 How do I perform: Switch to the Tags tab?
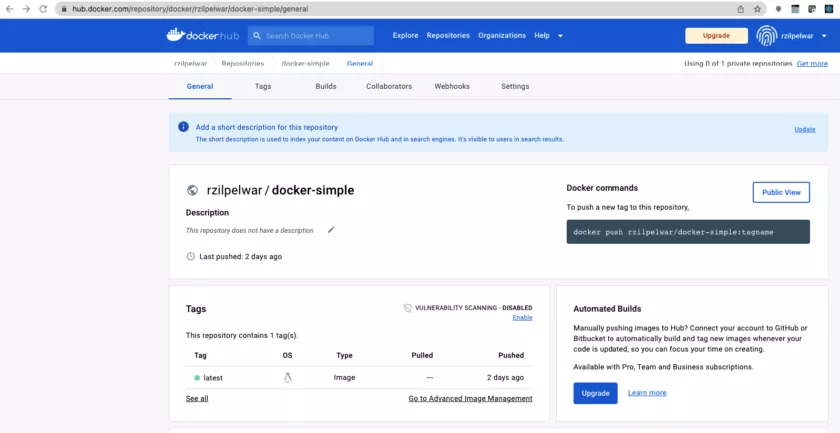262,86
